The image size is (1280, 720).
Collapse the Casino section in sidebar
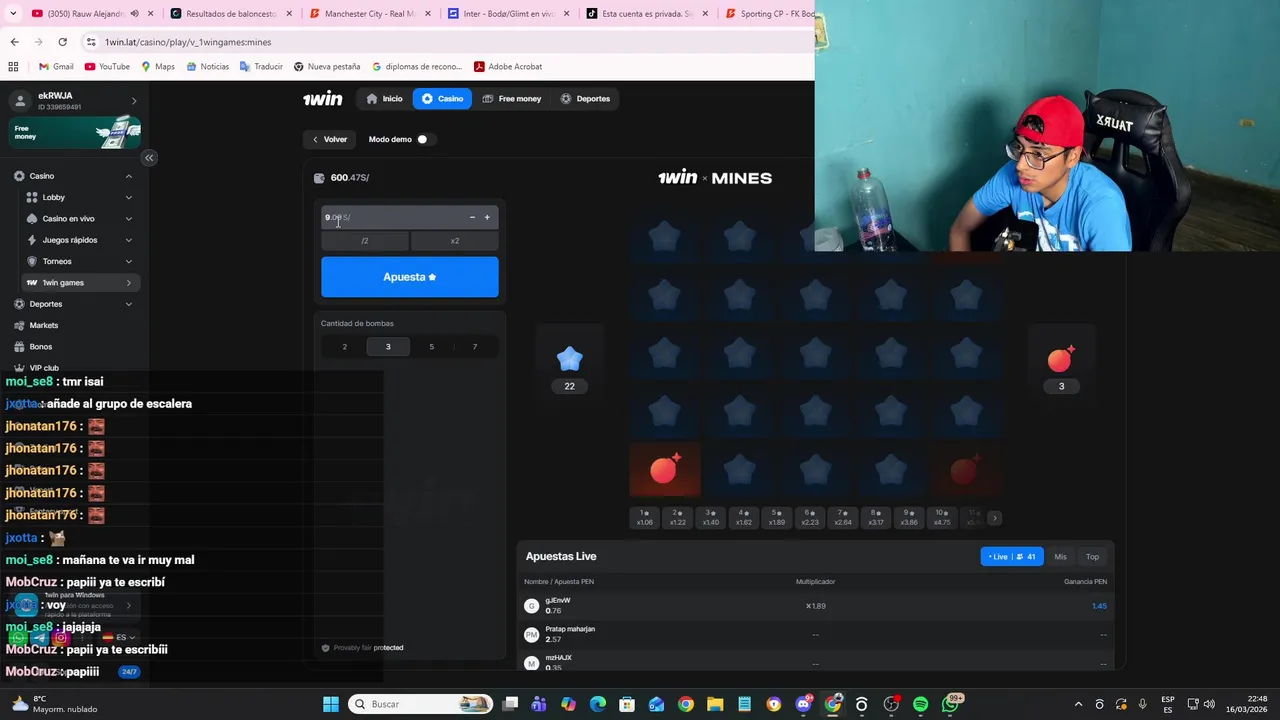(x=129, y=176)
